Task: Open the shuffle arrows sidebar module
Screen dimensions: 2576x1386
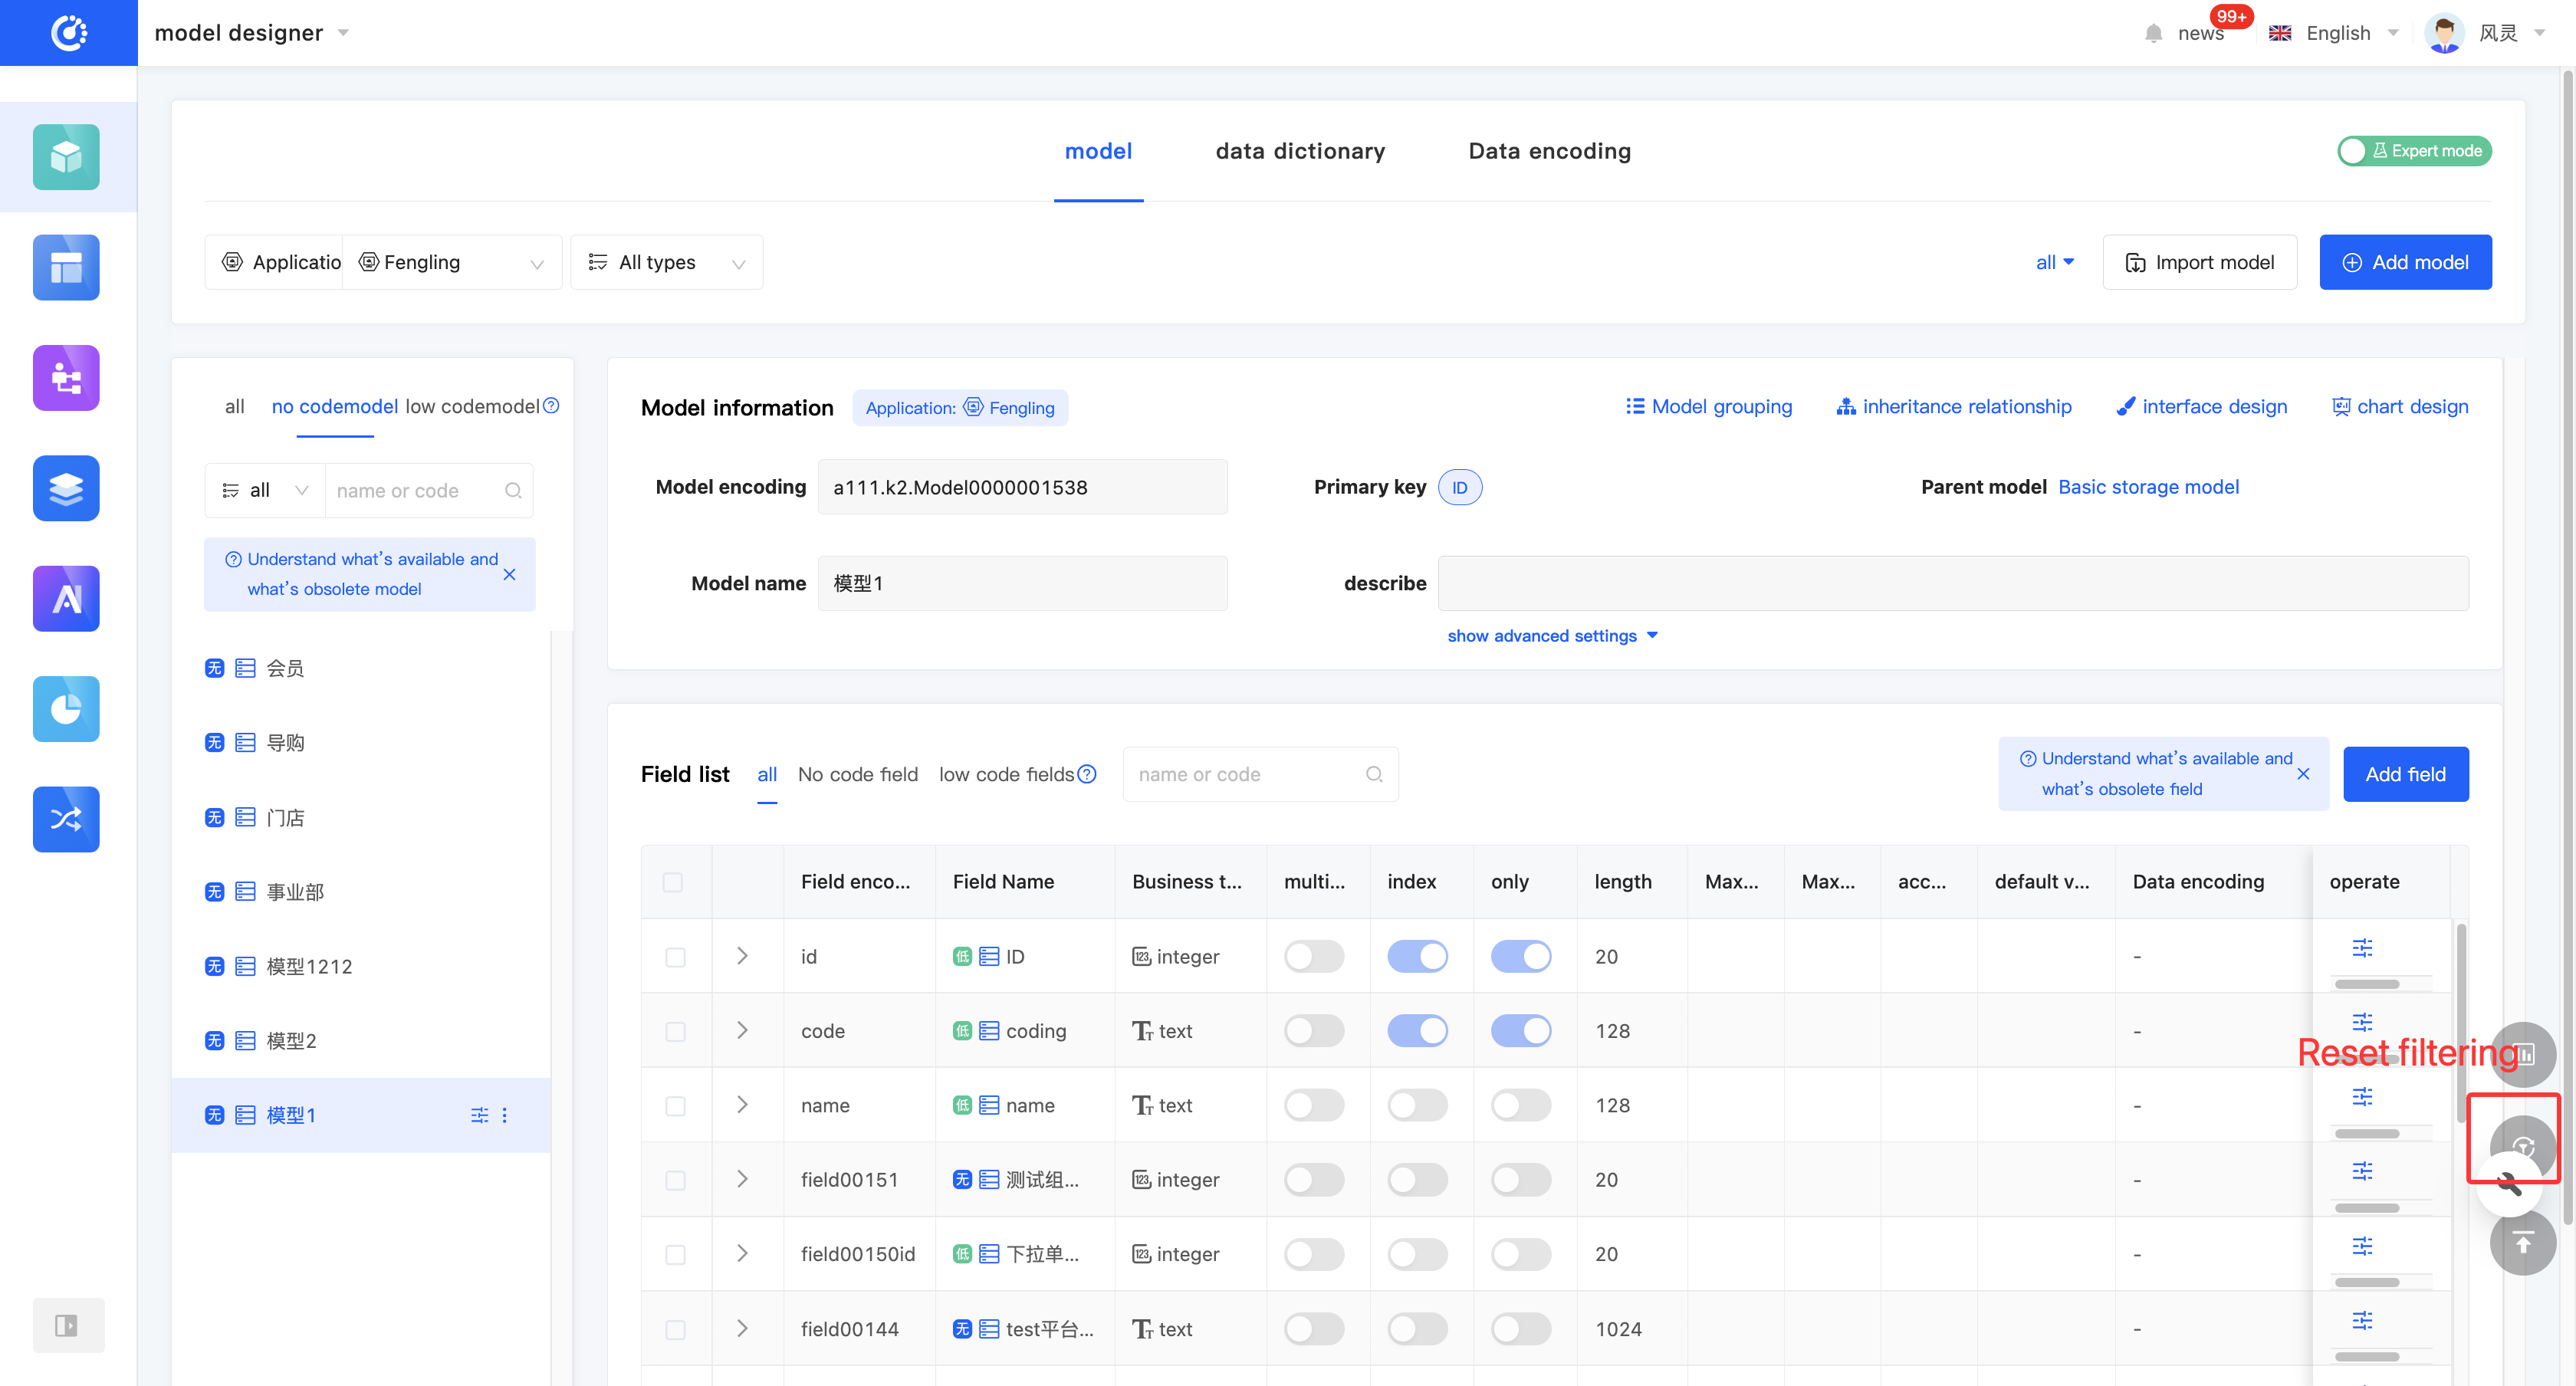Action: (x=66, y=819)
